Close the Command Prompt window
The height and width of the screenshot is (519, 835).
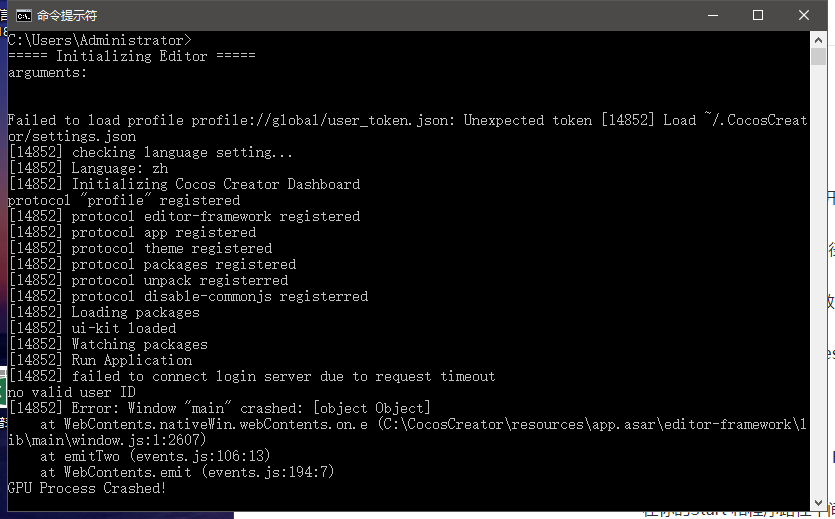coord(804,15)
